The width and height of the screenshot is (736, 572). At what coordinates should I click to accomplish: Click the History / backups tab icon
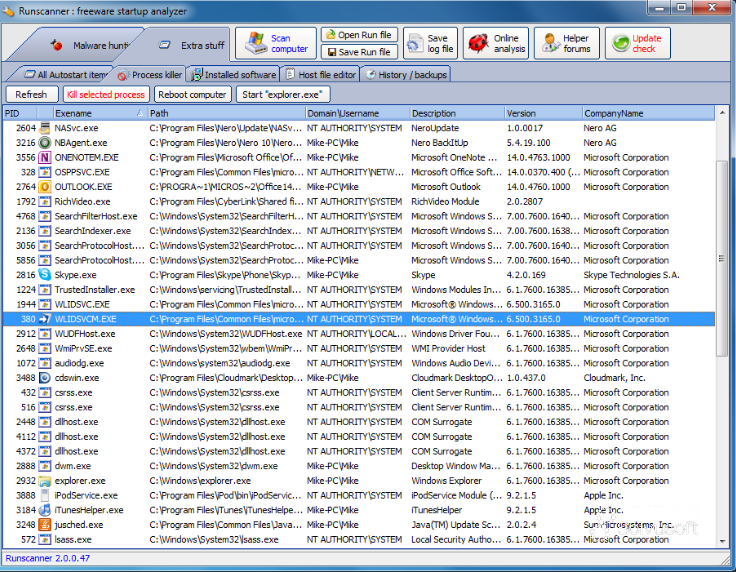click(x=370, y=74)
